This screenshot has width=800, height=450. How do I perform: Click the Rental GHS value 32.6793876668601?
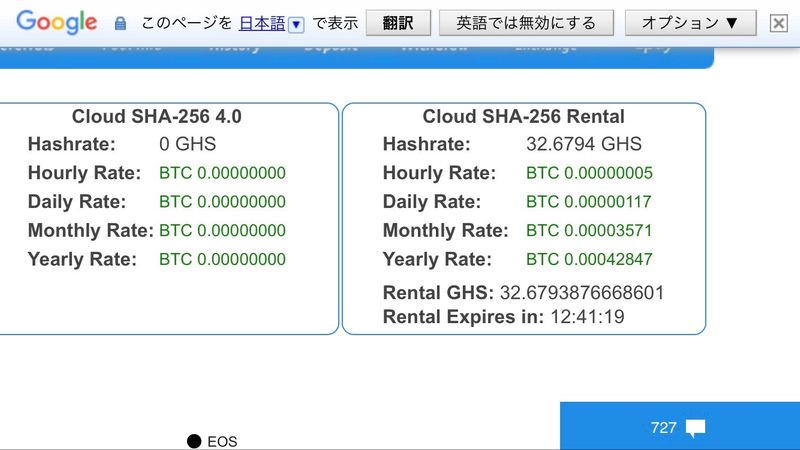tap(582, 293)
